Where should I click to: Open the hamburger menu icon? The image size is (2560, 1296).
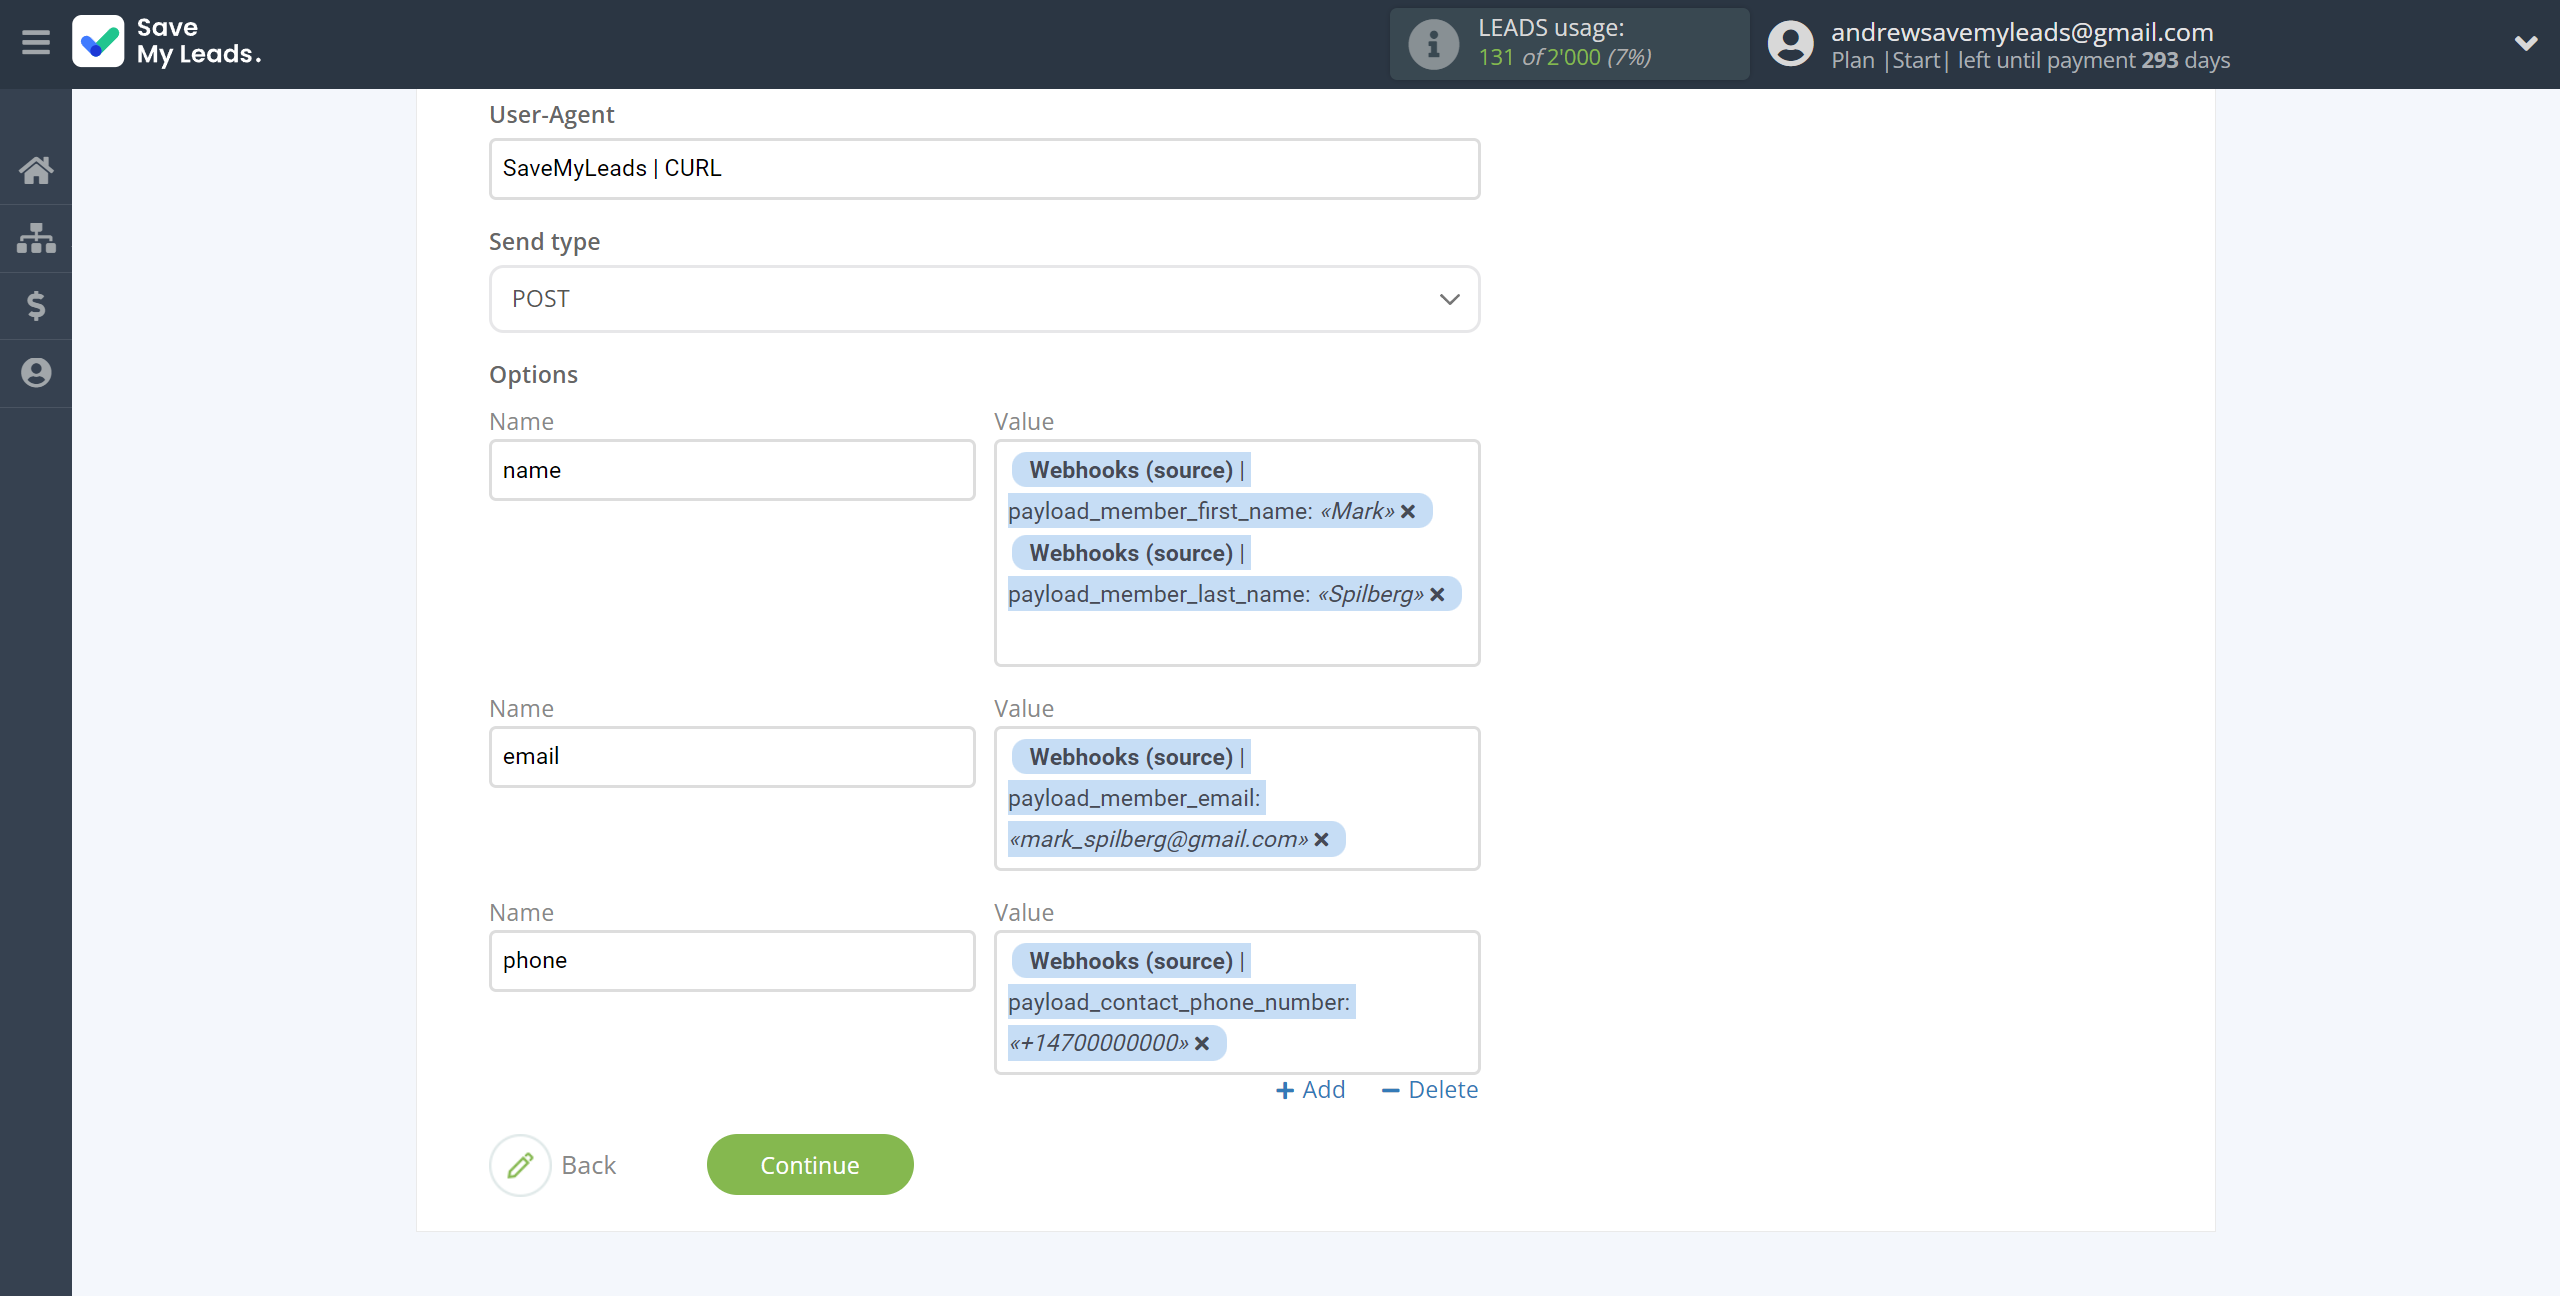pos(36,43)
